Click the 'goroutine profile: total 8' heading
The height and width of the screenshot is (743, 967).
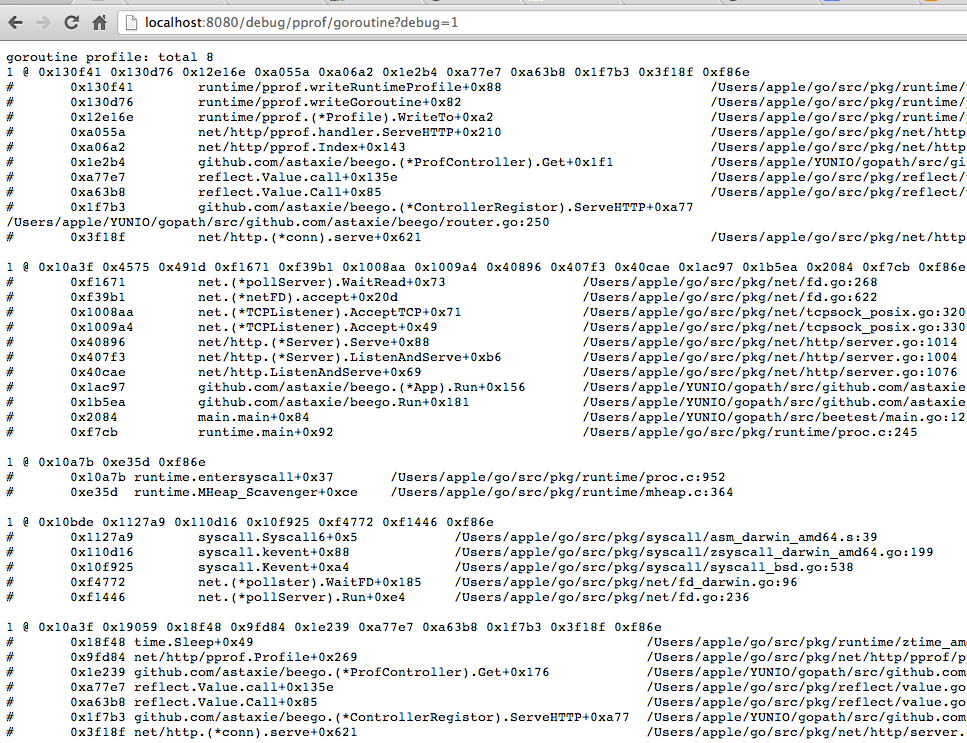tap(109, 57)
